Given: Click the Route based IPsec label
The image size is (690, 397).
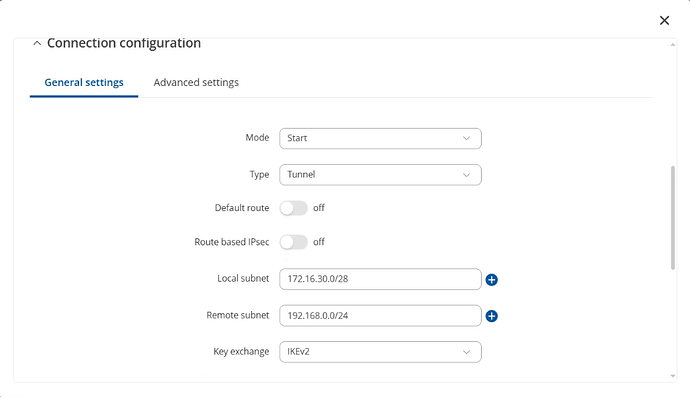Looking at the screenshot, I should [231, 242].
